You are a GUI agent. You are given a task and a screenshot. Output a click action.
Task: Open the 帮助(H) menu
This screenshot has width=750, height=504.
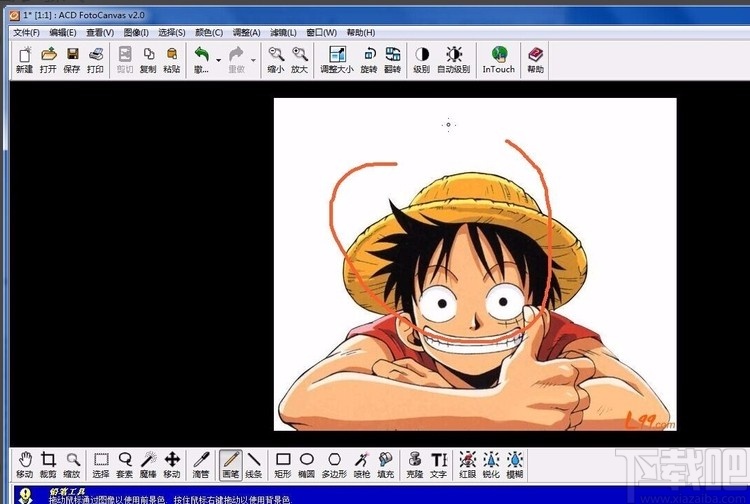361,33
